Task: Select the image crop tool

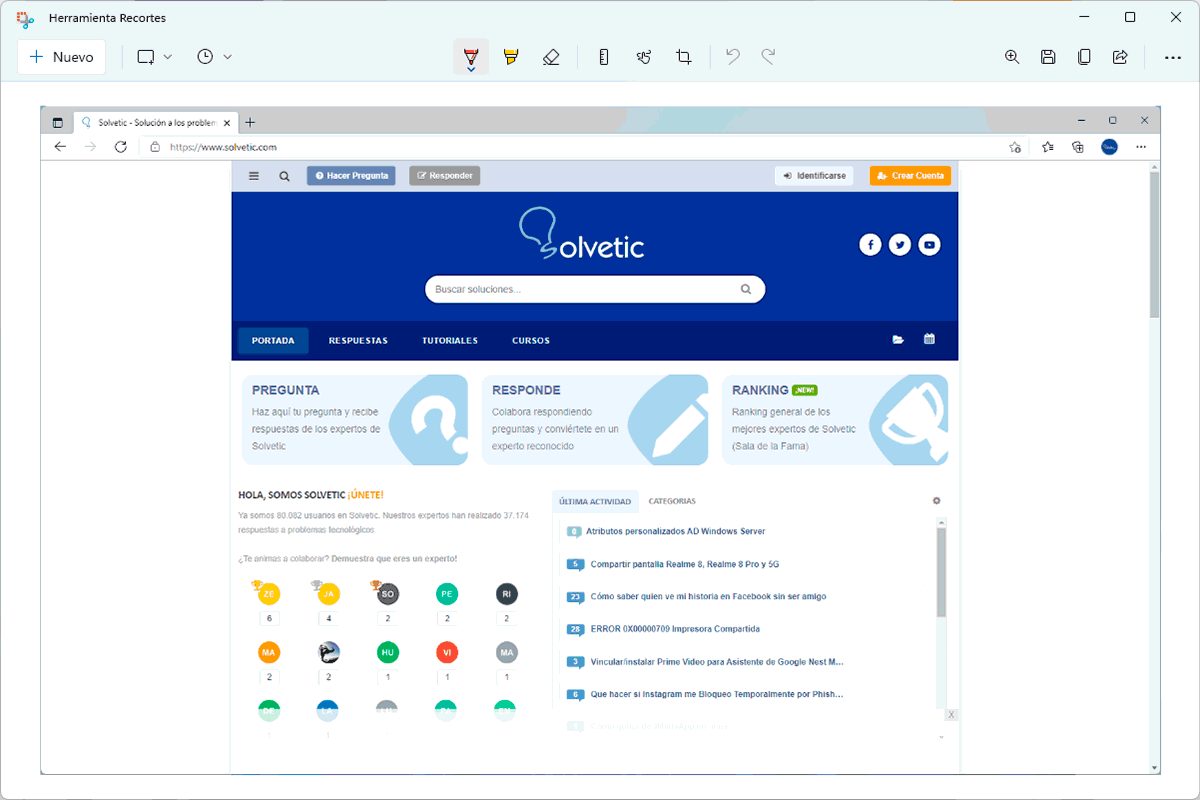Action: [x=684, y=57]
